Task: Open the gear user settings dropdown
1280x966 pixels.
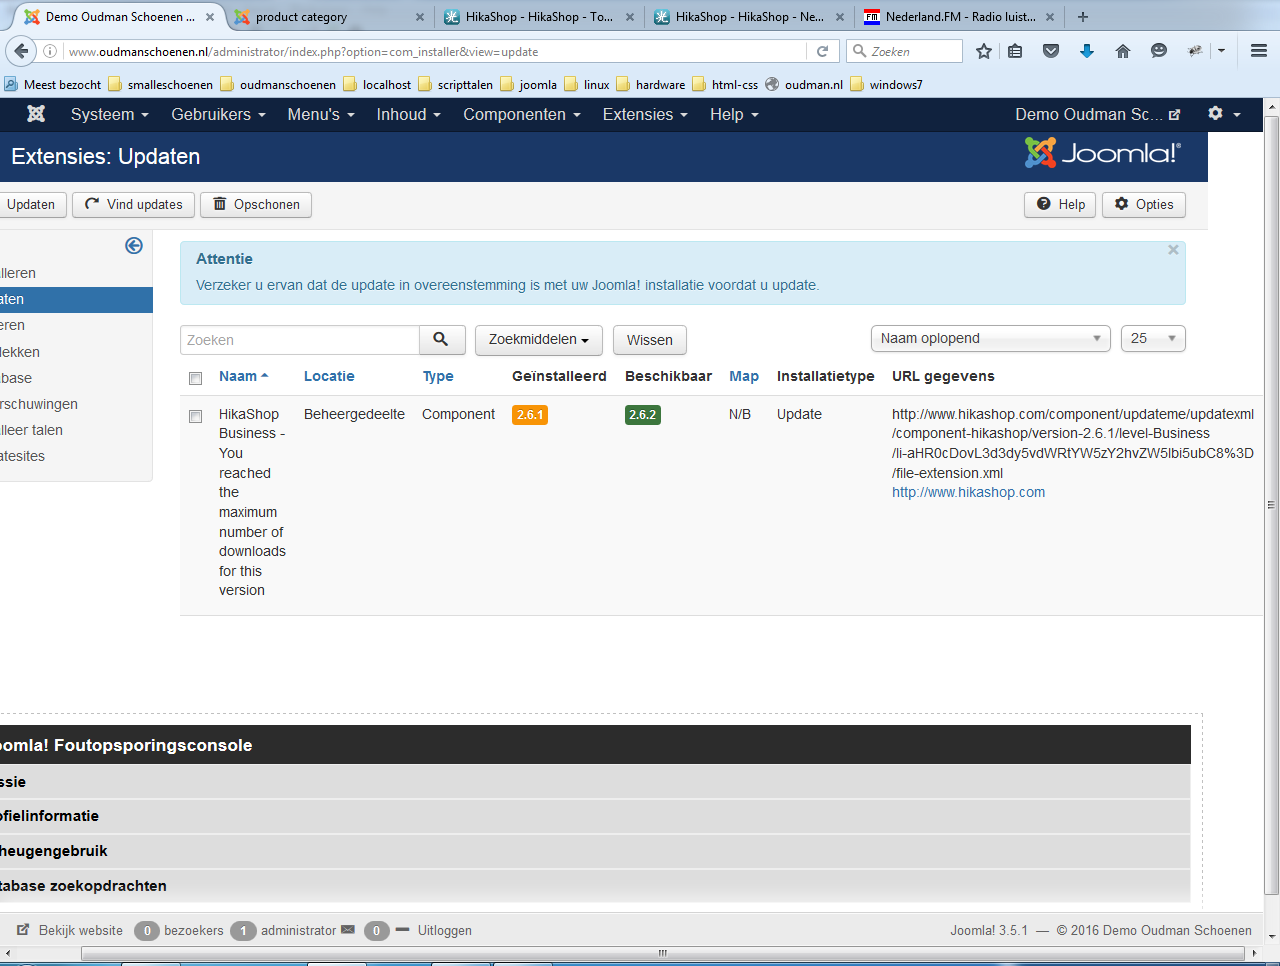Action: tap(1224, 114)
